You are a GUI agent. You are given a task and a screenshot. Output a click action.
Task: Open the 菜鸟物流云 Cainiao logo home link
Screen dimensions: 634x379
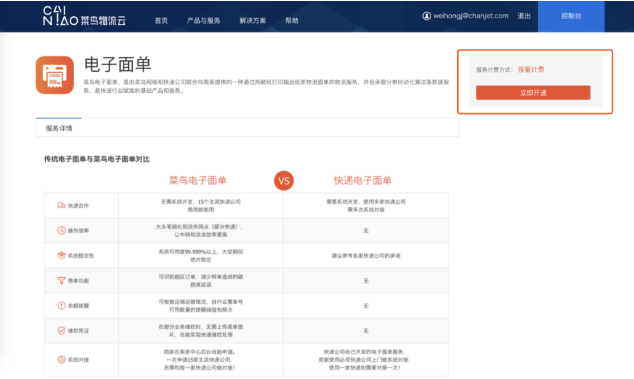[84, 16]
